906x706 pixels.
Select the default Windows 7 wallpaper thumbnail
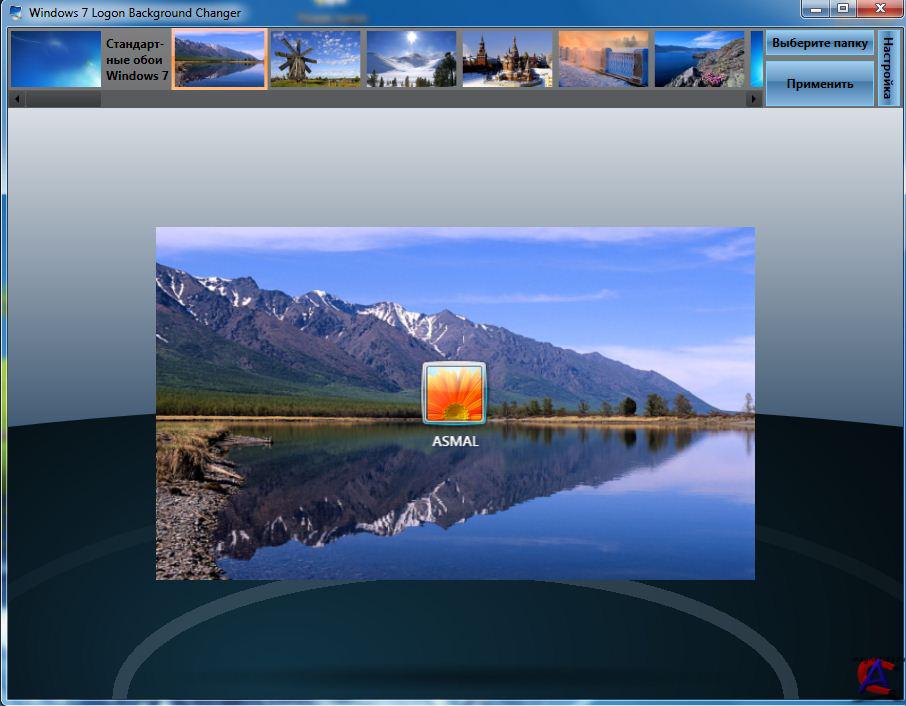(x=56, y=59)
